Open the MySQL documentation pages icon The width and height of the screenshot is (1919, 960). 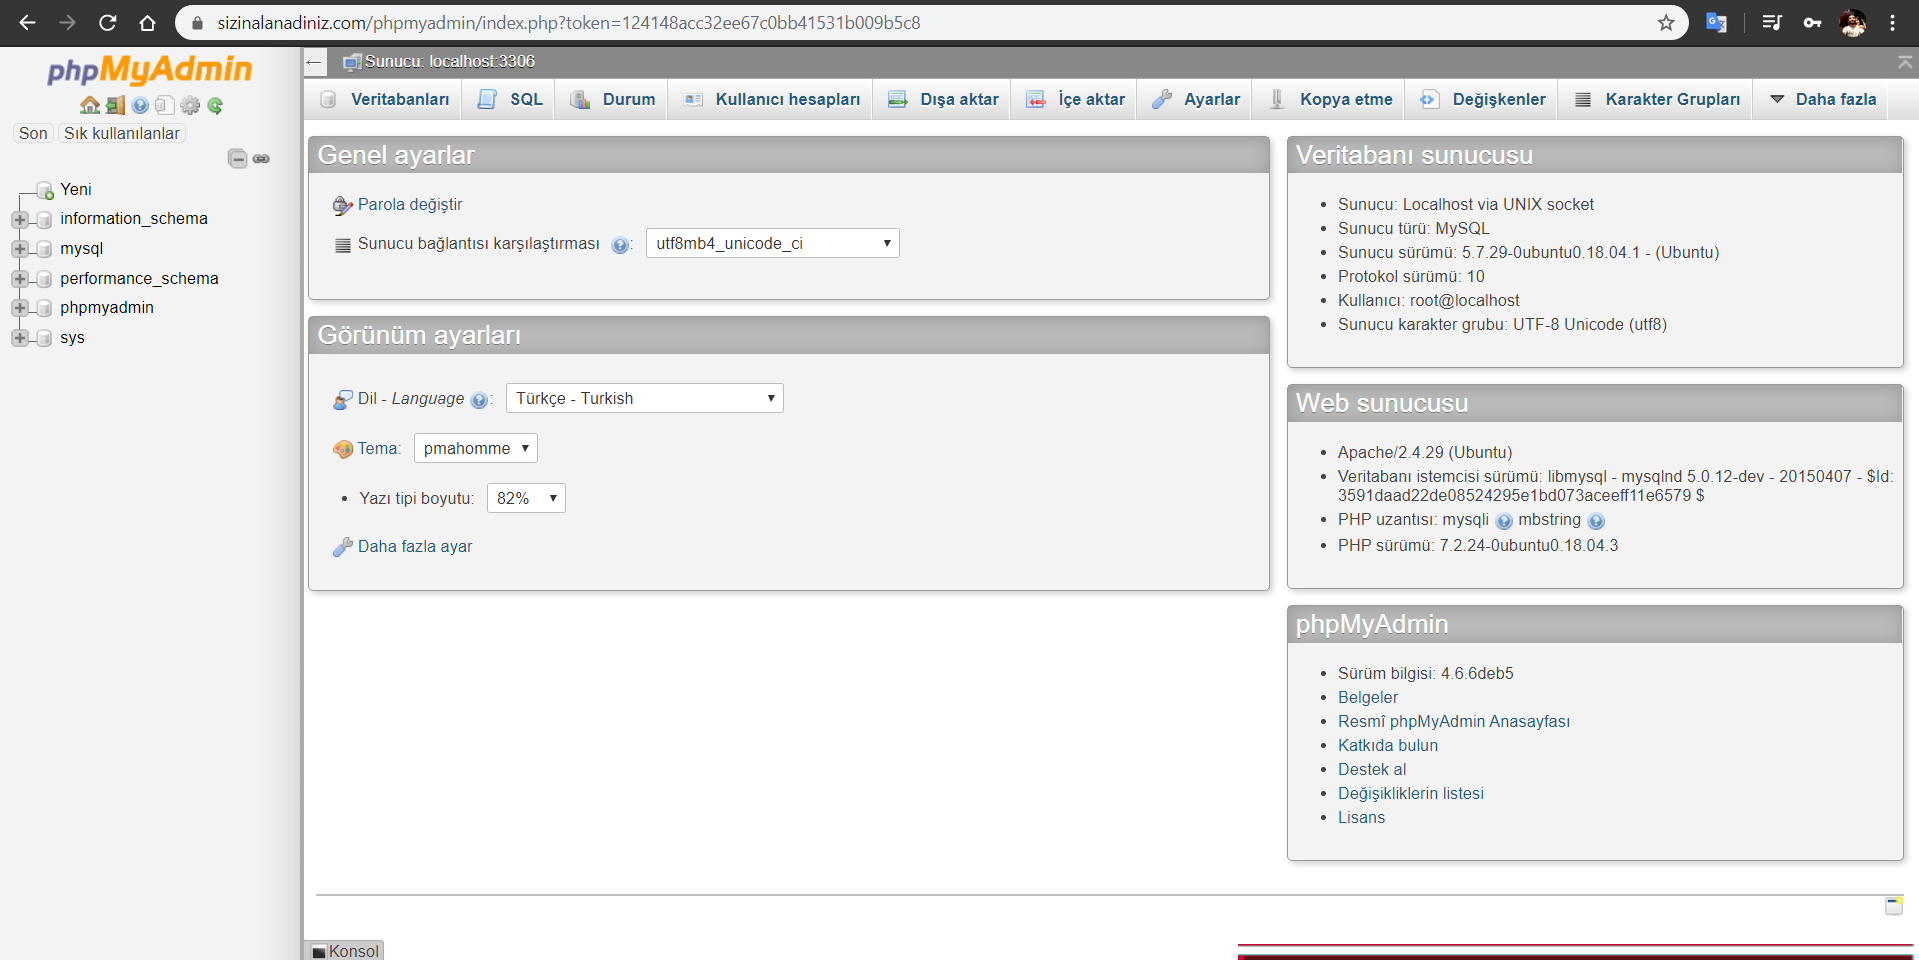click(165, 105)
